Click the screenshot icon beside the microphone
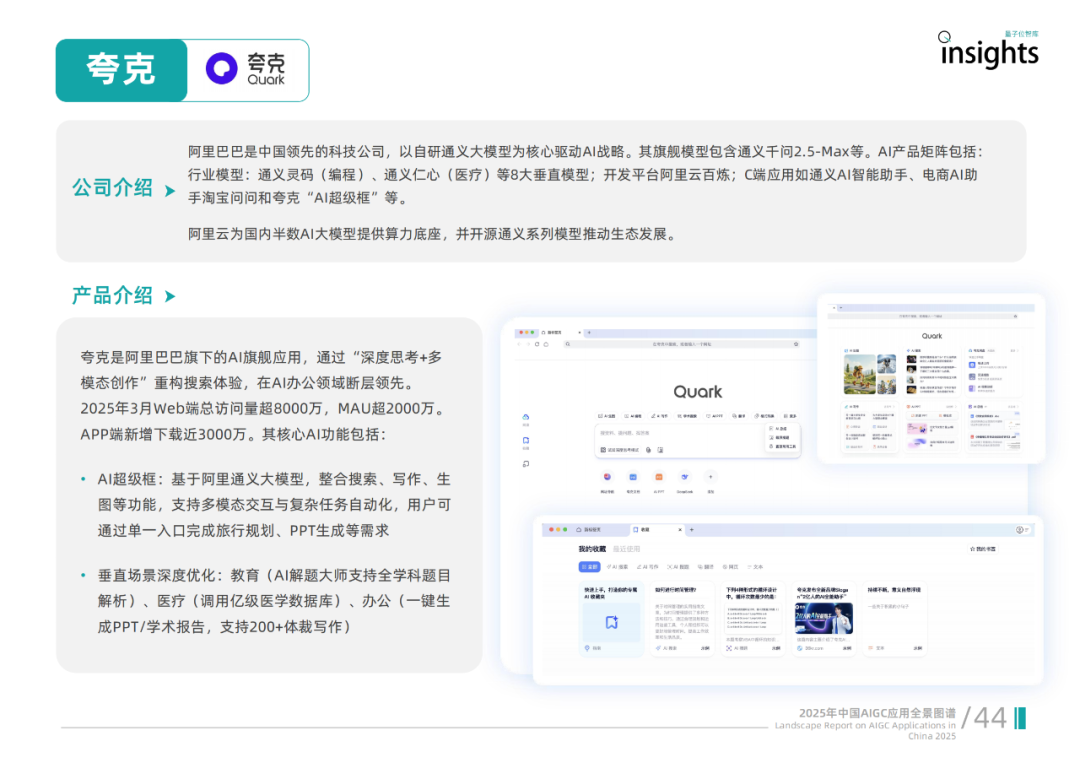 (660, 450)
